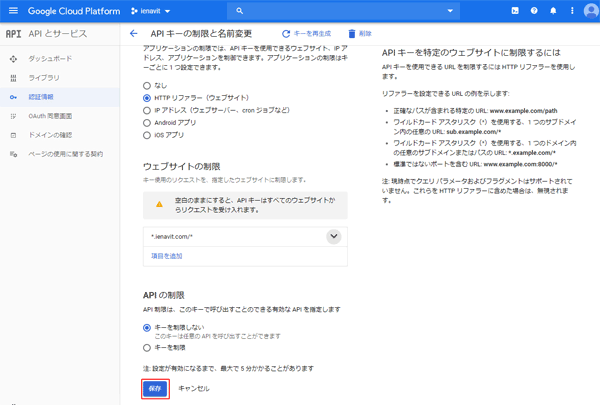
Task: Click the API とサービス header icon
Action: click(x=13, y=34)
